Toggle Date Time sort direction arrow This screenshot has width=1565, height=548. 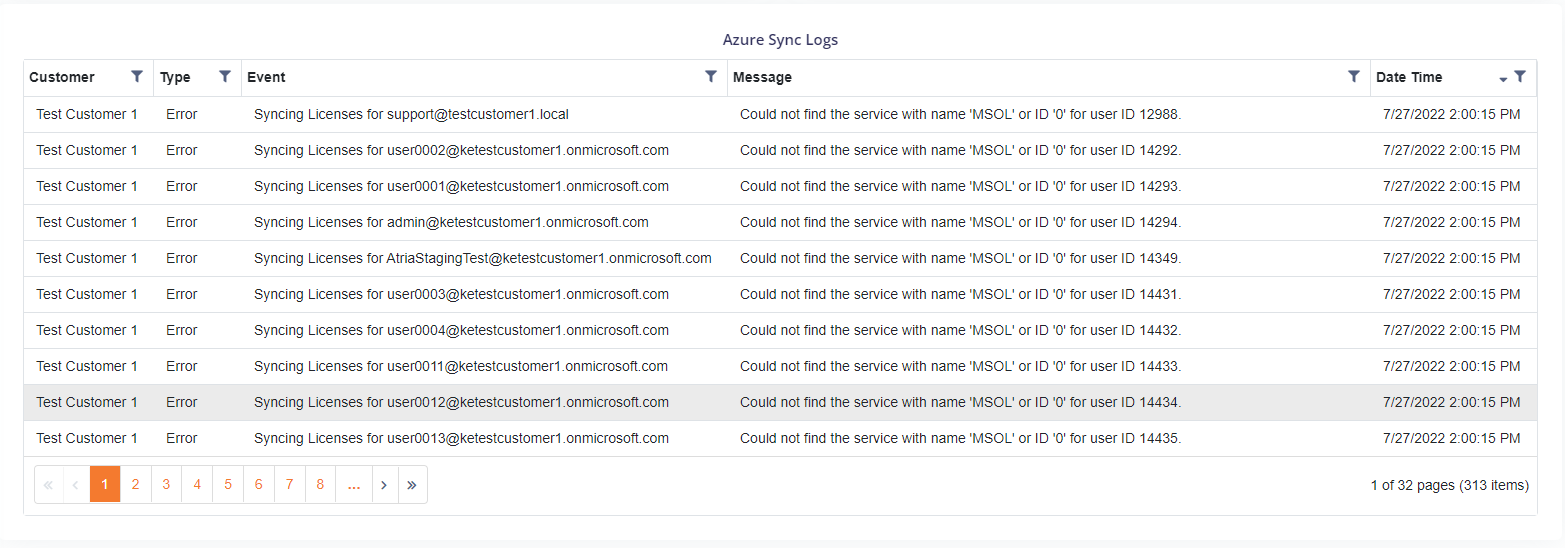[x=1503, y=79]
